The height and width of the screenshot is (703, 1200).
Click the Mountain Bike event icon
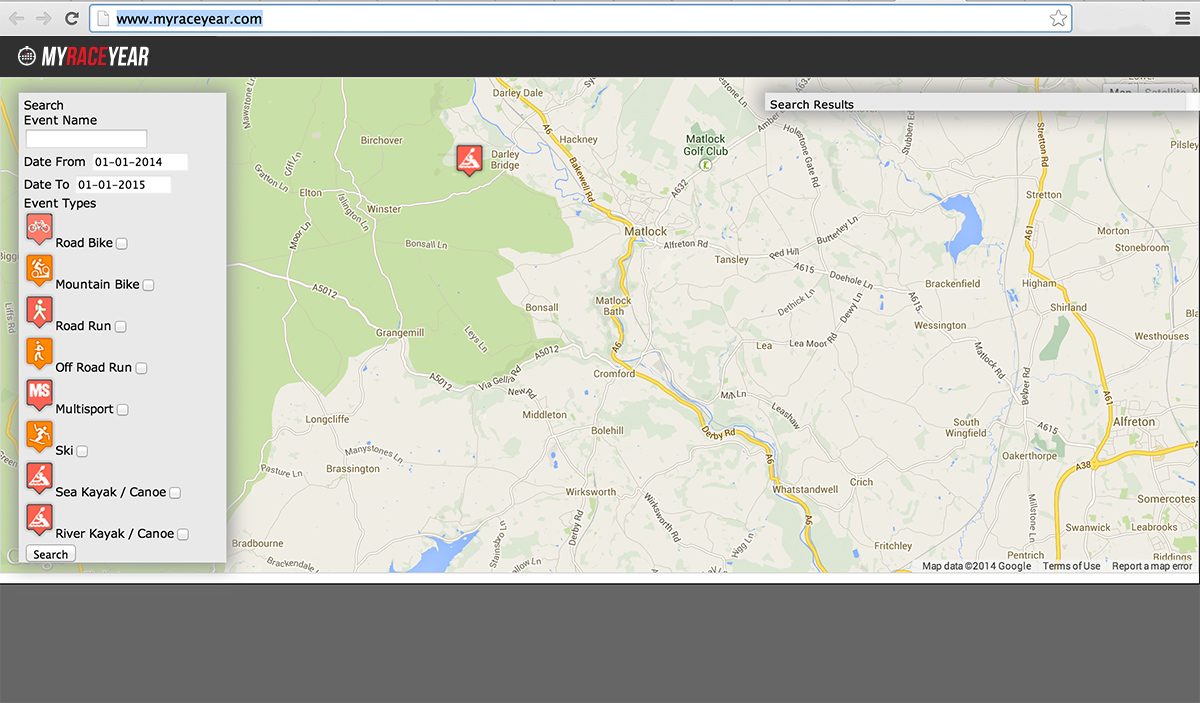point(39,270)
